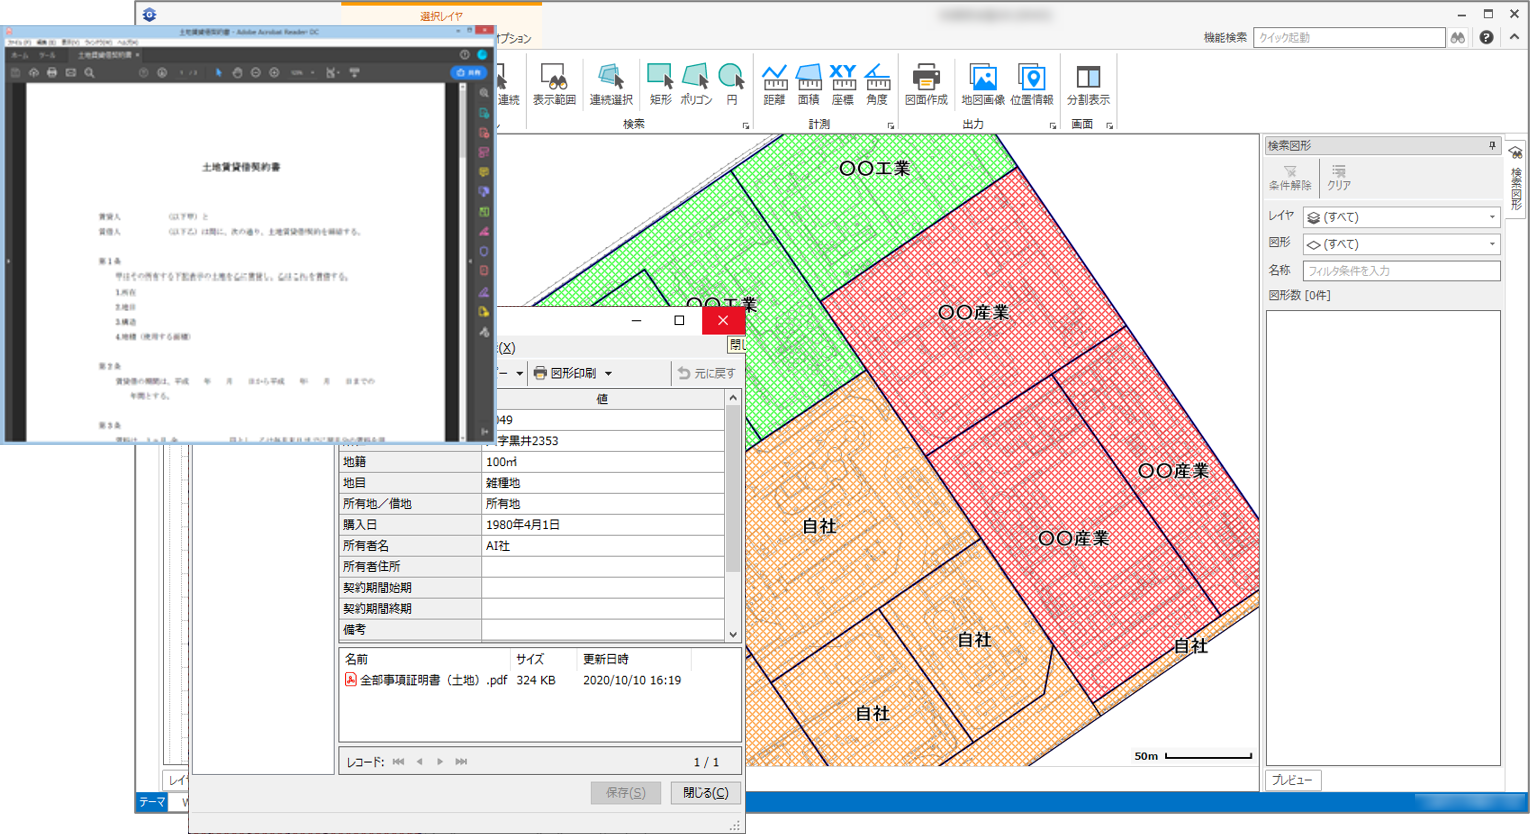The height and width of the screenshot is (834, 1530).
Task: Click binoculars icon next to quick launch
Action: (1458, 38)
